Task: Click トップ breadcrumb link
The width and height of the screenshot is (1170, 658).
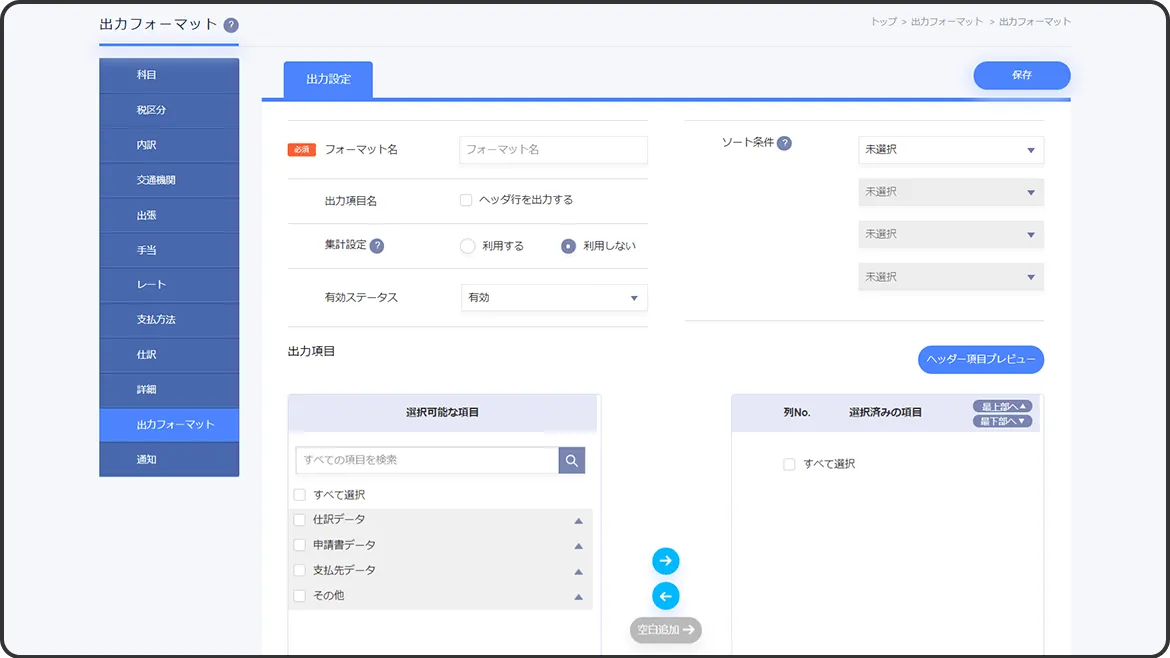Action: (x=883, y=22)
